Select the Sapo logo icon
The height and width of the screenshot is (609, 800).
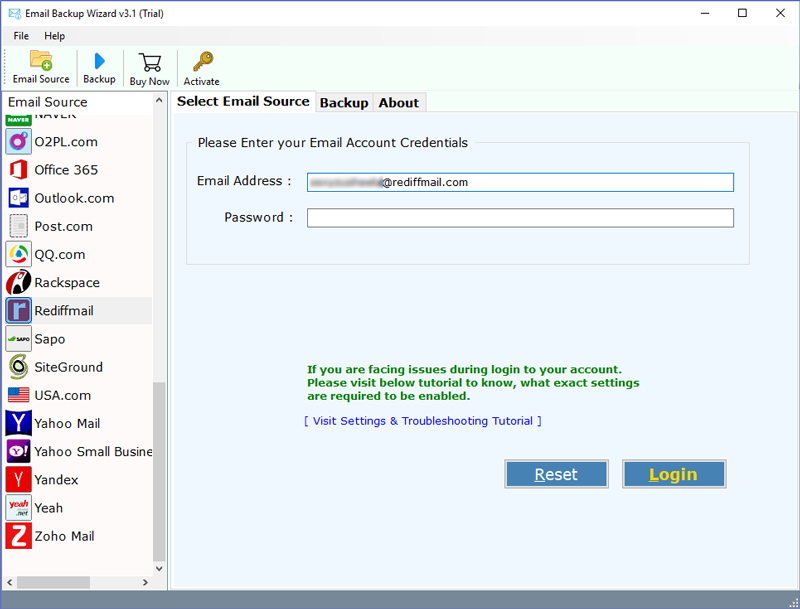pos(18,339)
